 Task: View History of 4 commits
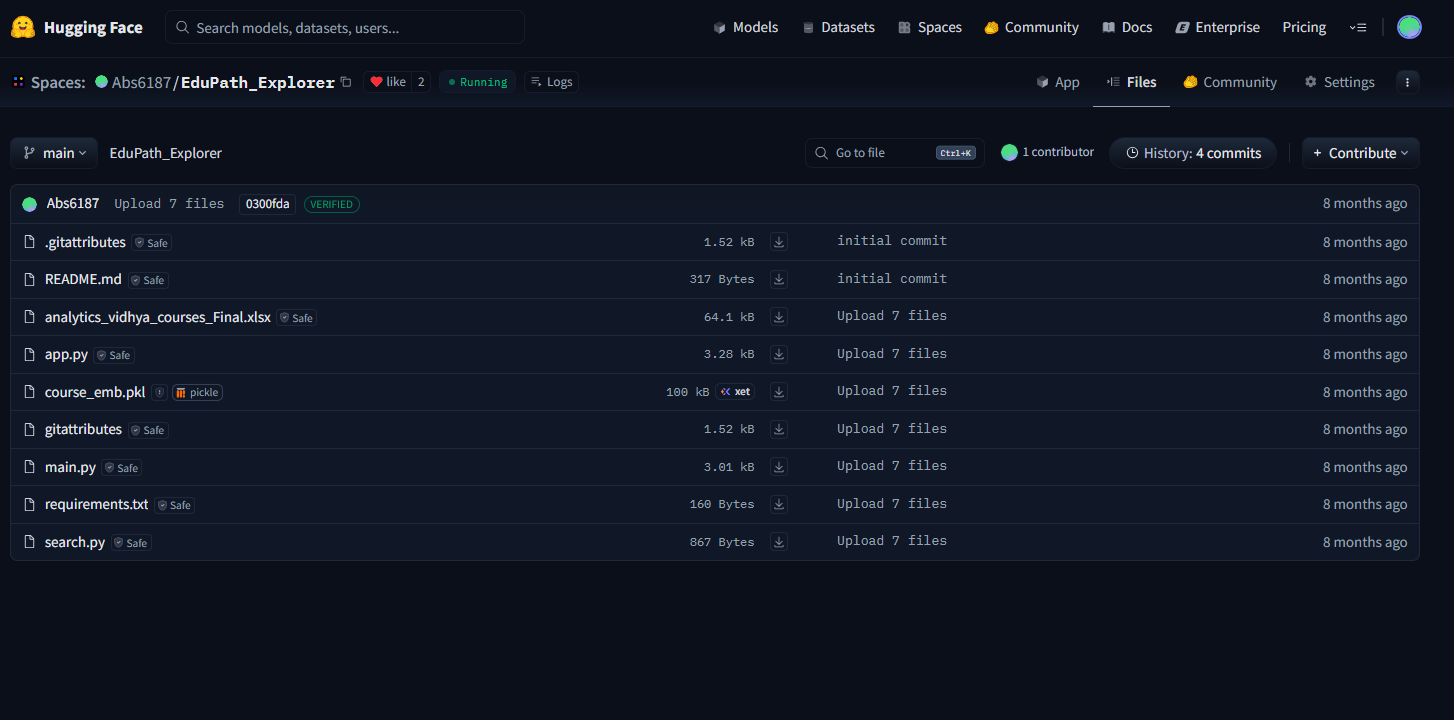pyautogui.click(x=1193, y=153)
